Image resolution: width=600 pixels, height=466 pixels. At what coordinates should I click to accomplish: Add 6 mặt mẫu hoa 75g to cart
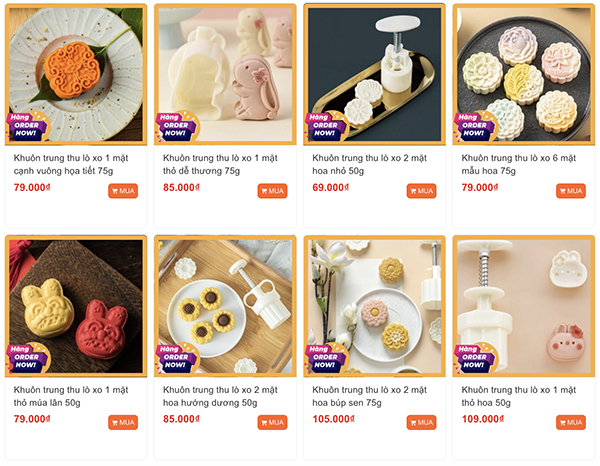click(571, 191)
